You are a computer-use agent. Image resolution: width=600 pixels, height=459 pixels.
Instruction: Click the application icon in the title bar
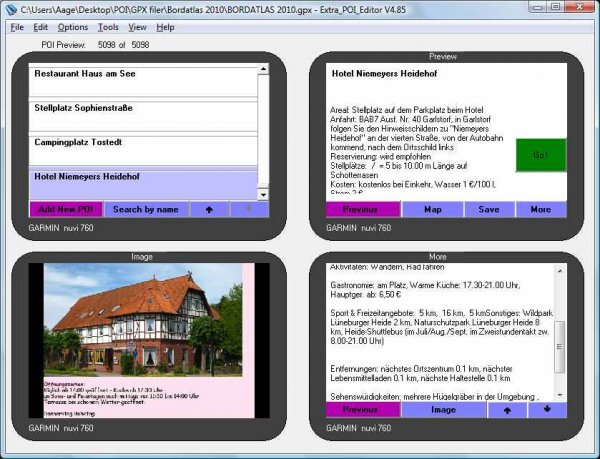coord(11,9)
